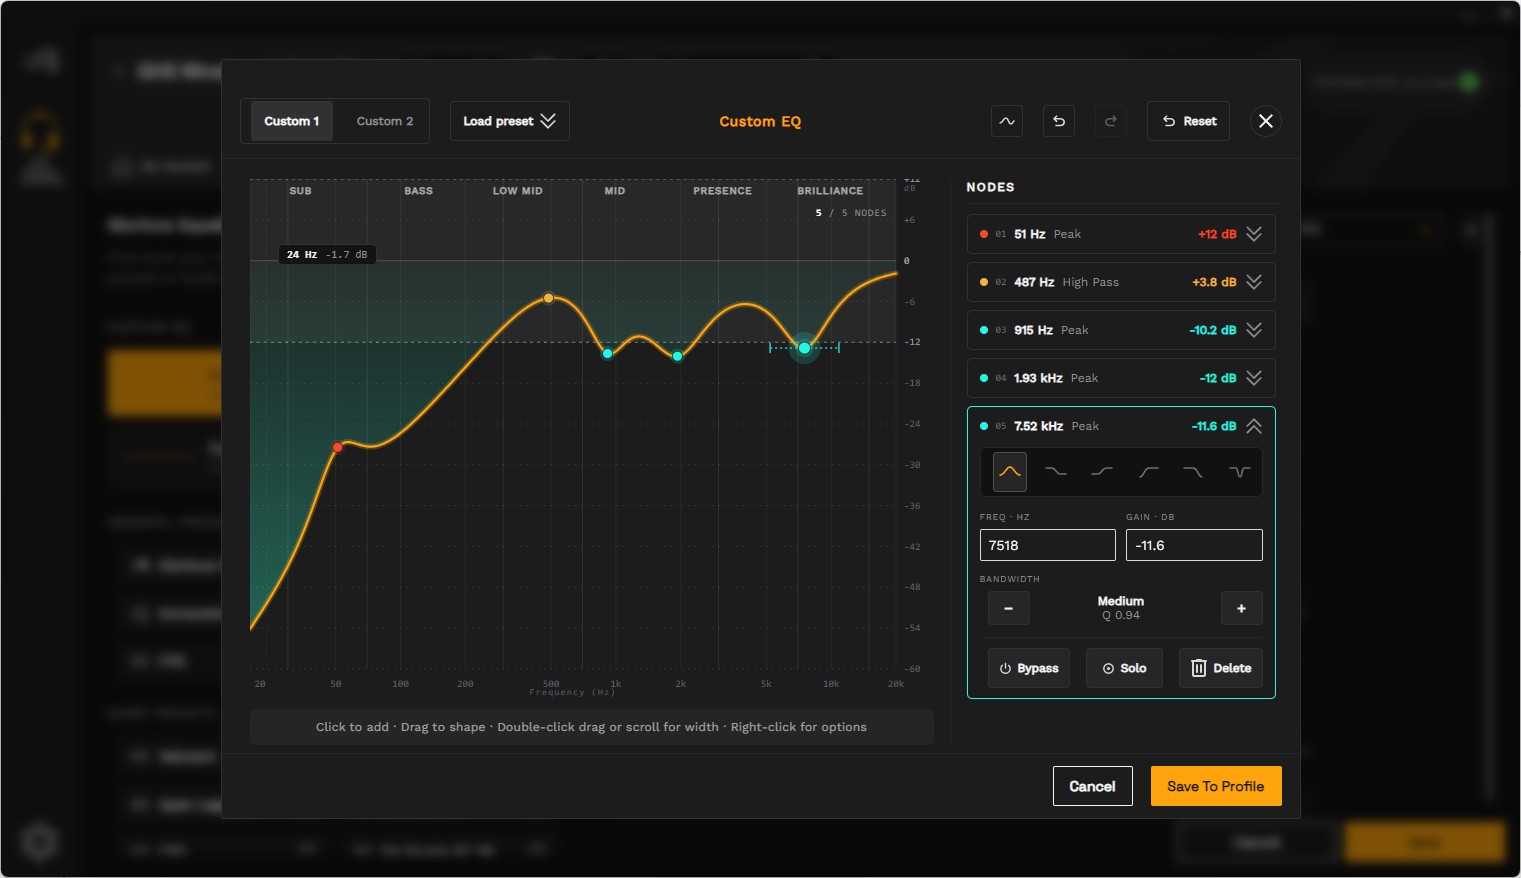Image resolution: width=1521 pixels, height=878 pixels.
Task: Choose the low shelf filter icon
Action: [1056, 472]
